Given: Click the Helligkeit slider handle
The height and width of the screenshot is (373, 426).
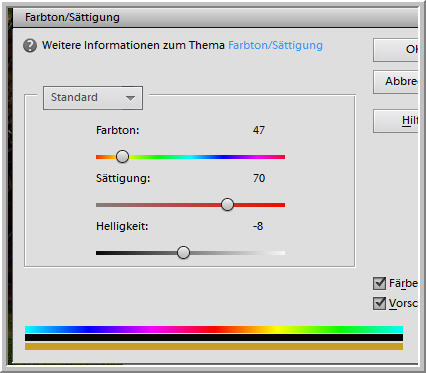Looking at the screenshot, I should pyautogui.click(x=183, y=252).
